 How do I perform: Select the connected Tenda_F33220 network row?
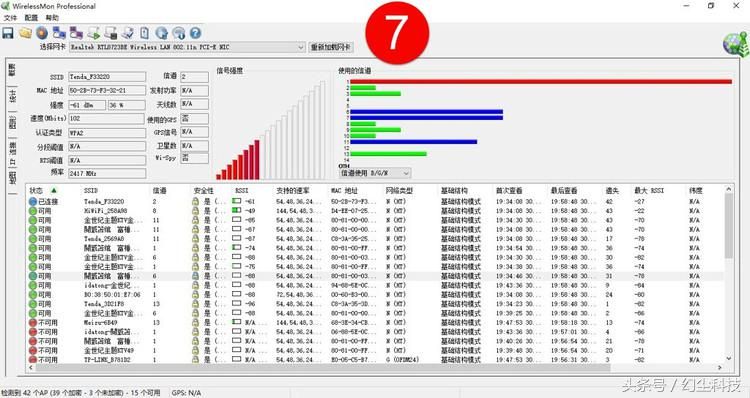(375, 201)
